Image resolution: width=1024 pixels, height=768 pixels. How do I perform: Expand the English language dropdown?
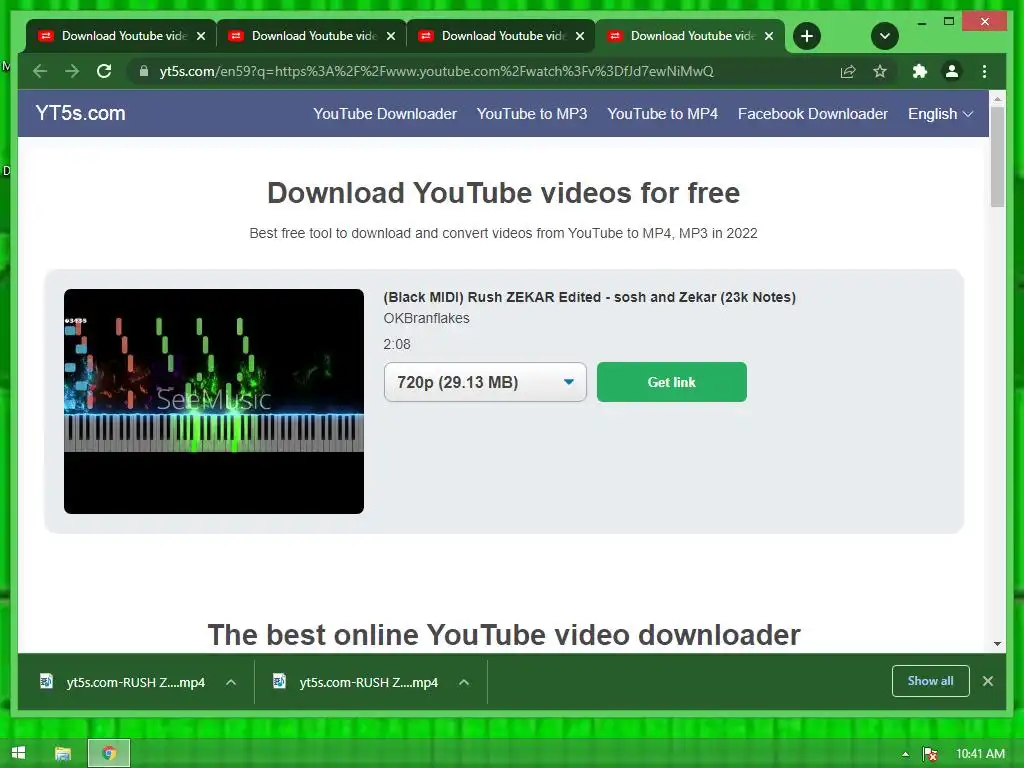point(940,114)
